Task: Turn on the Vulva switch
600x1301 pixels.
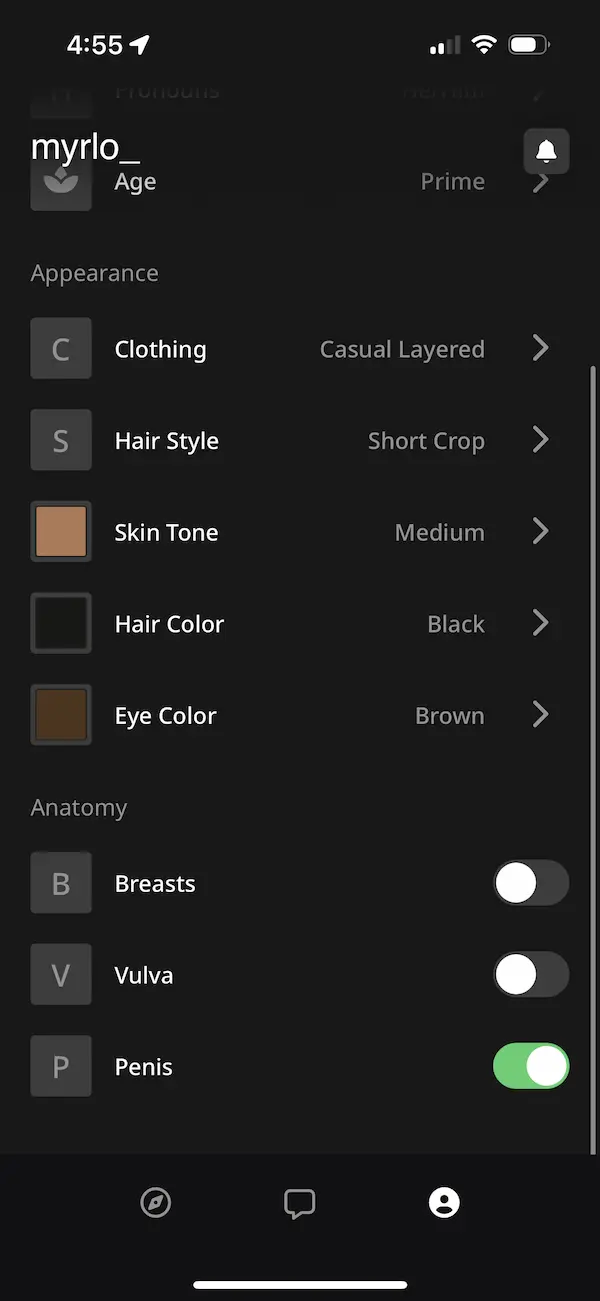Action: coord(531,975)
